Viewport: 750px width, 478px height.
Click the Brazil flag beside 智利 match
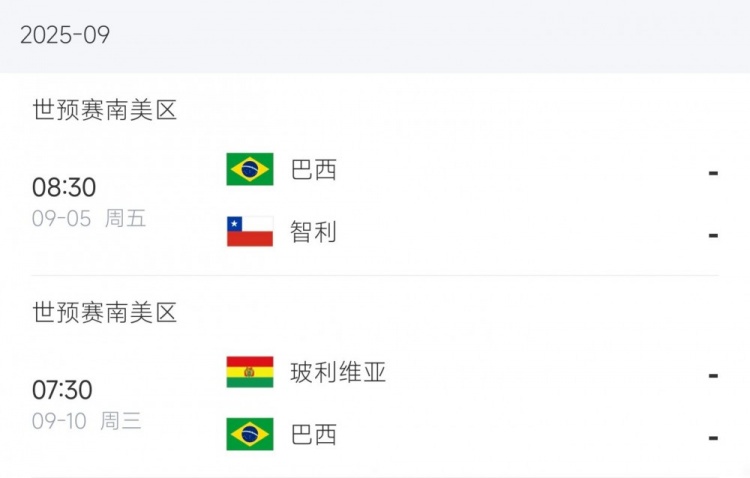[x=250, y=170]
